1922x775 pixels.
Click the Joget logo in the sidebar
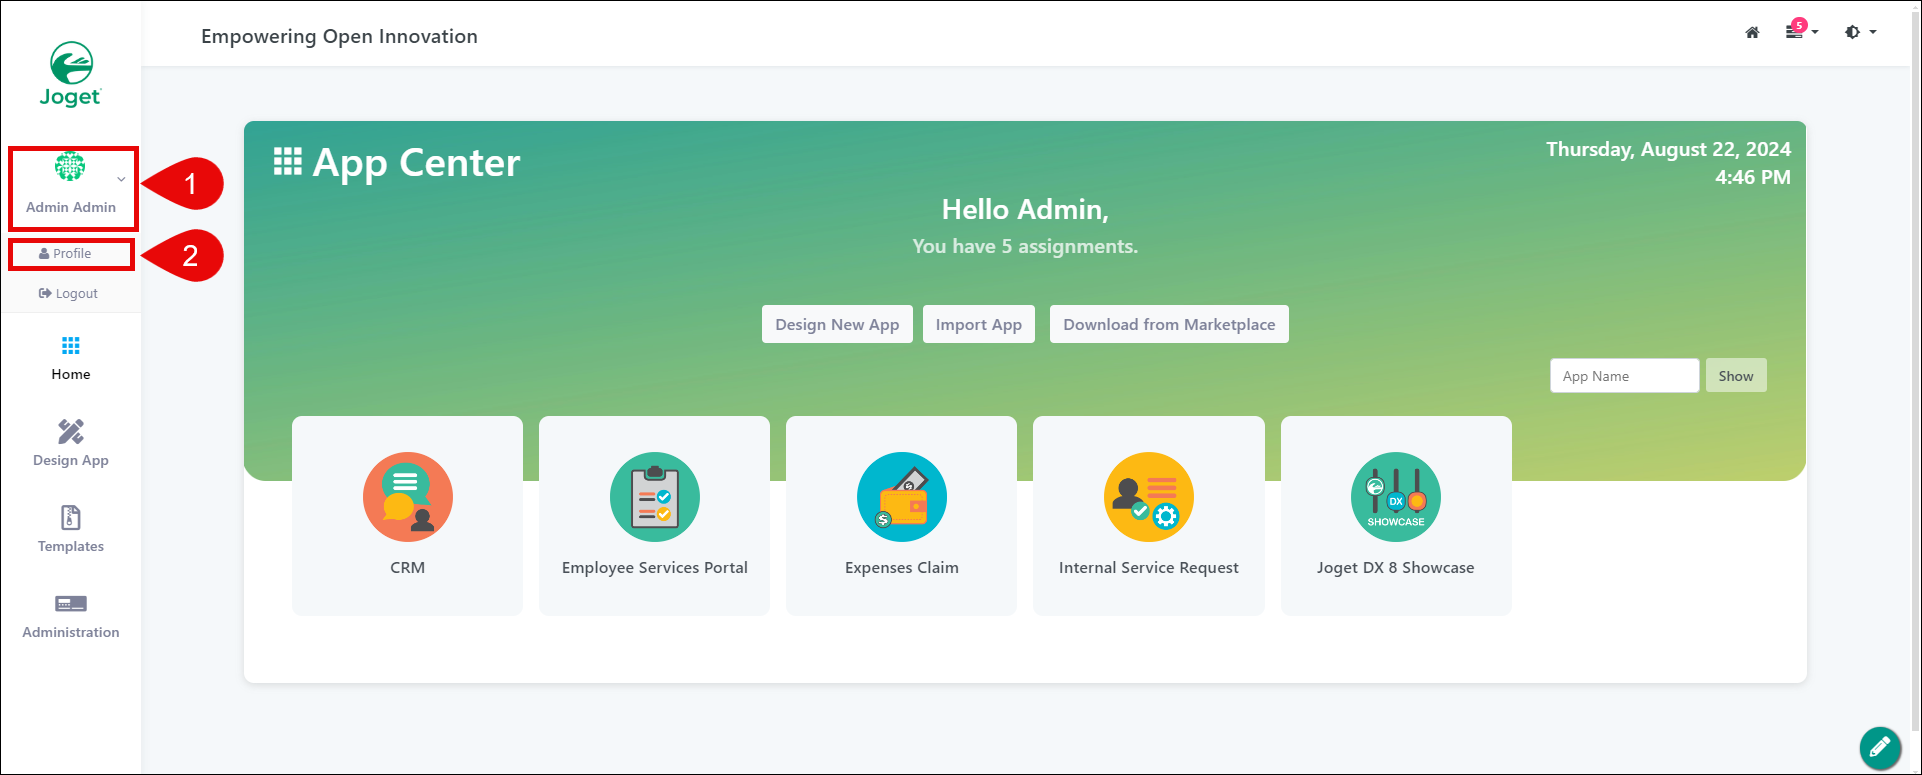[x=71, y=74]
